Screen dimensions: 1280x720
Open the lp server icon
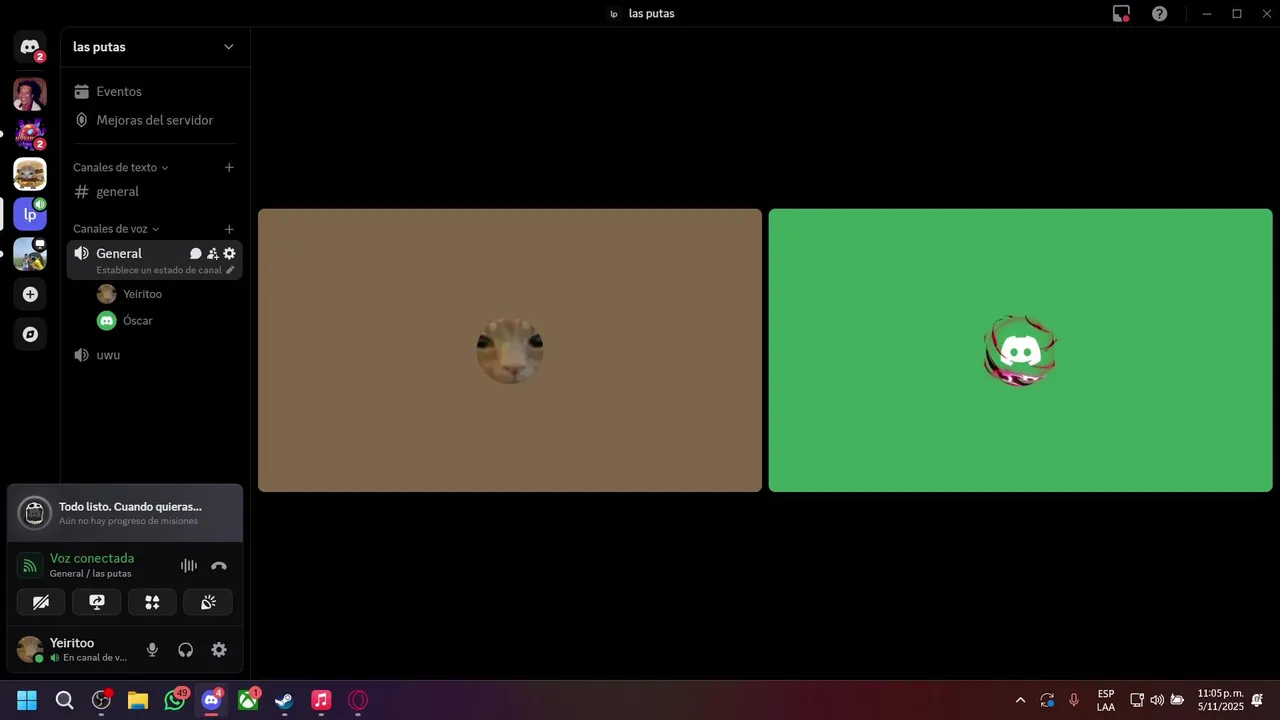click(x=30, y=214)
